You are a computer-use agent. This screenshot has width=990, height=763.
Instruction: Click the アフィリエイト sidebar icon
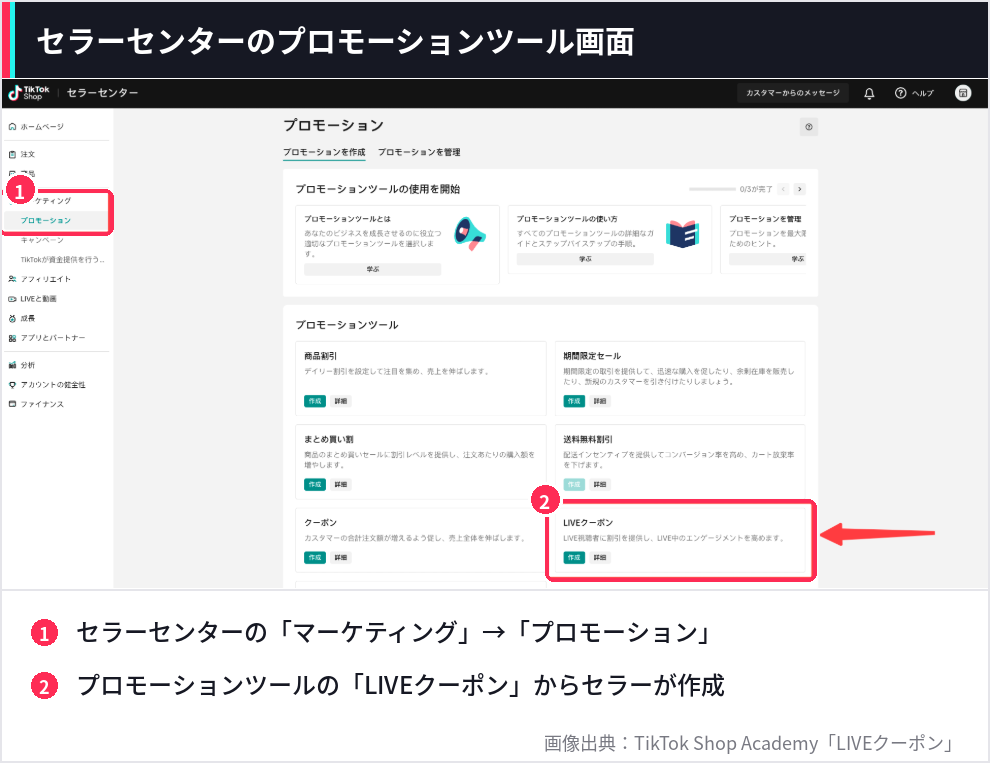click(12, 279)
